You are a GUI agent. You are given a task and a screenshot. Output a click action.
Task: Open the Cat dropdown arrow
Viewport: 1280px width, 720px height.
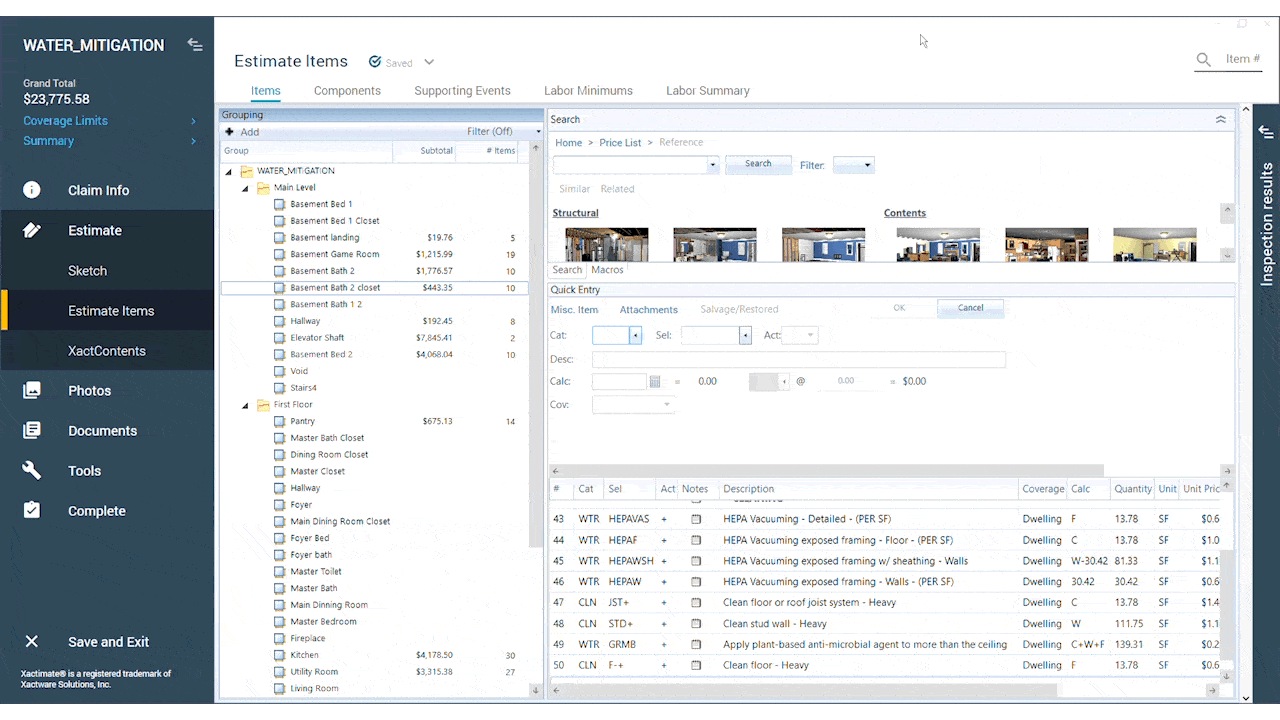pos(635,336)
